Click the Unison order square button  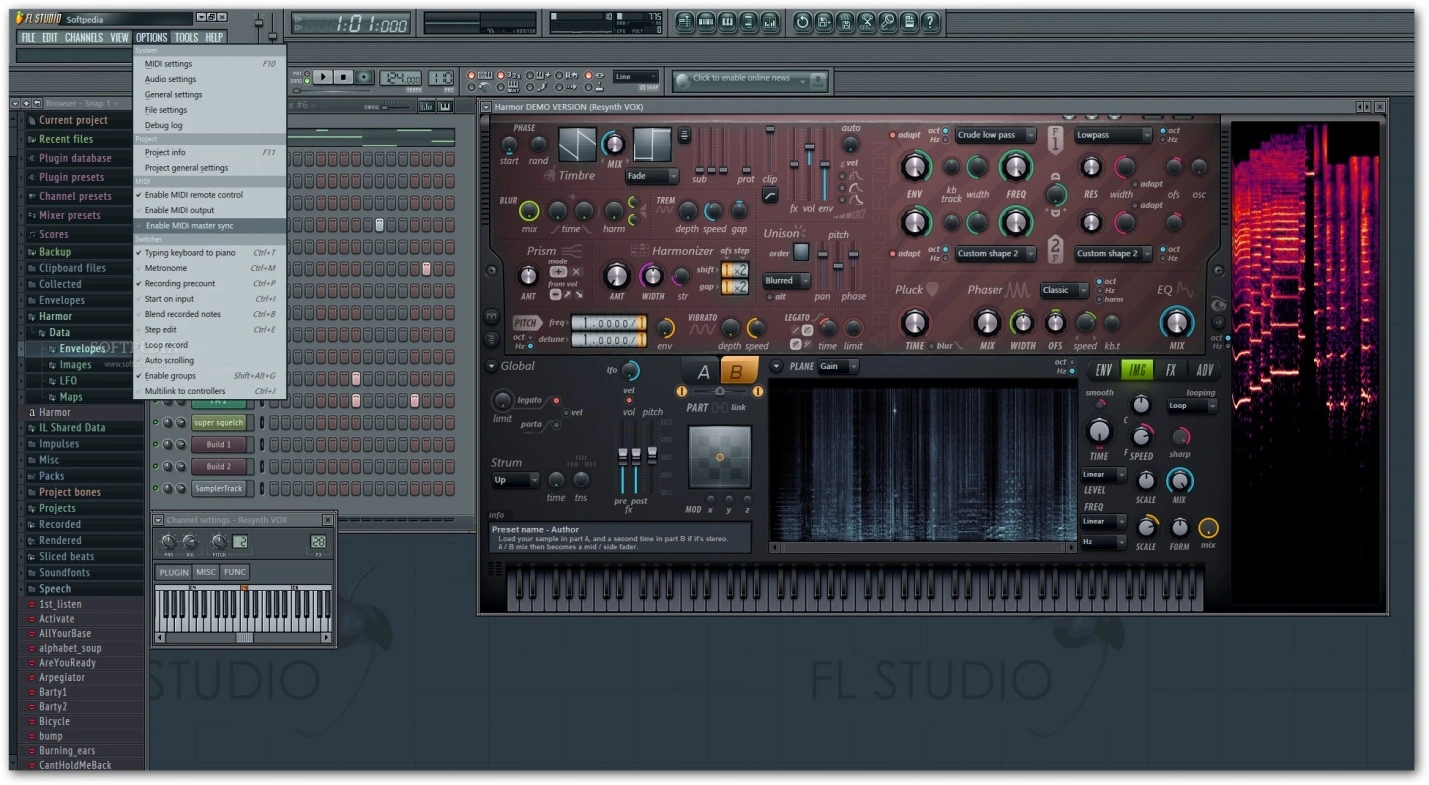click(x=801, y=252)
